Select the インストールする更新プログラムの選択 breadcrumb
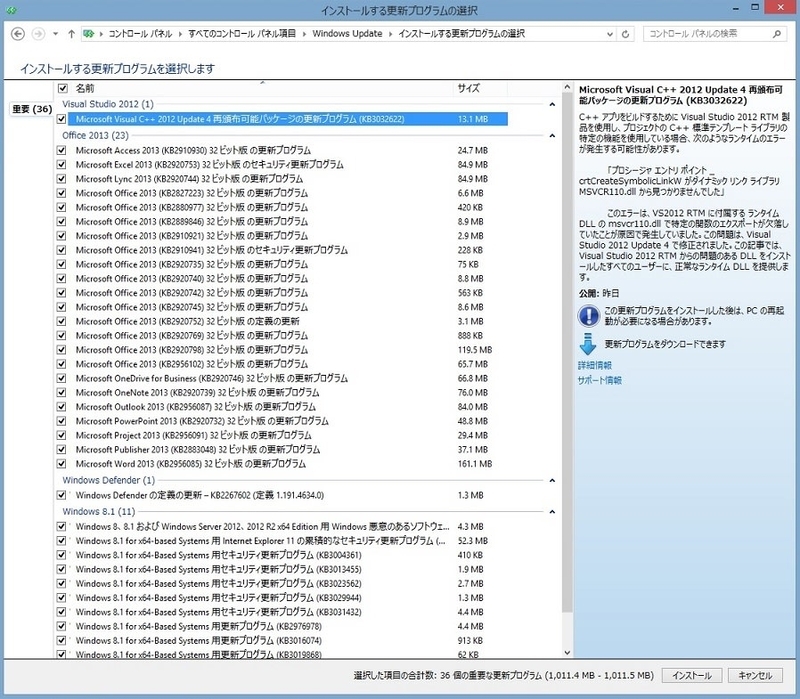800x699 pixels. (461, 34)
